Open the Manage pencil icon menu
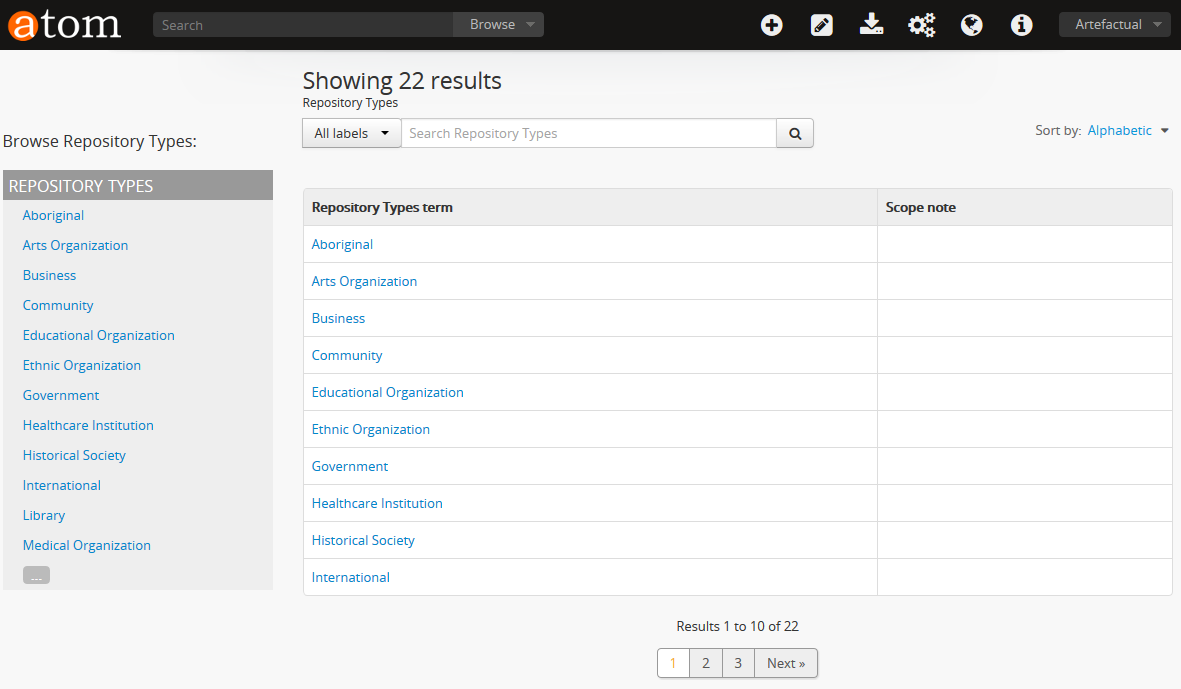Viewport: 1181px width, 689px height. 821,25
